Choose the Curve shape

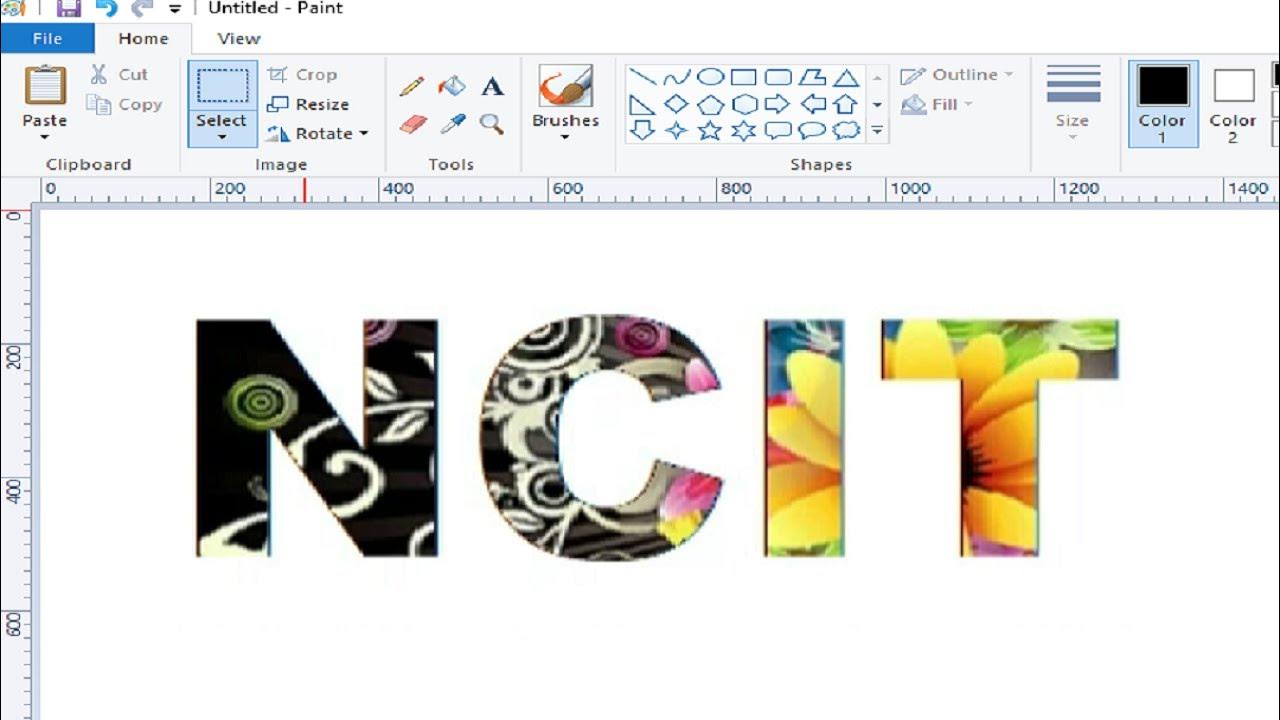point(676,78)
